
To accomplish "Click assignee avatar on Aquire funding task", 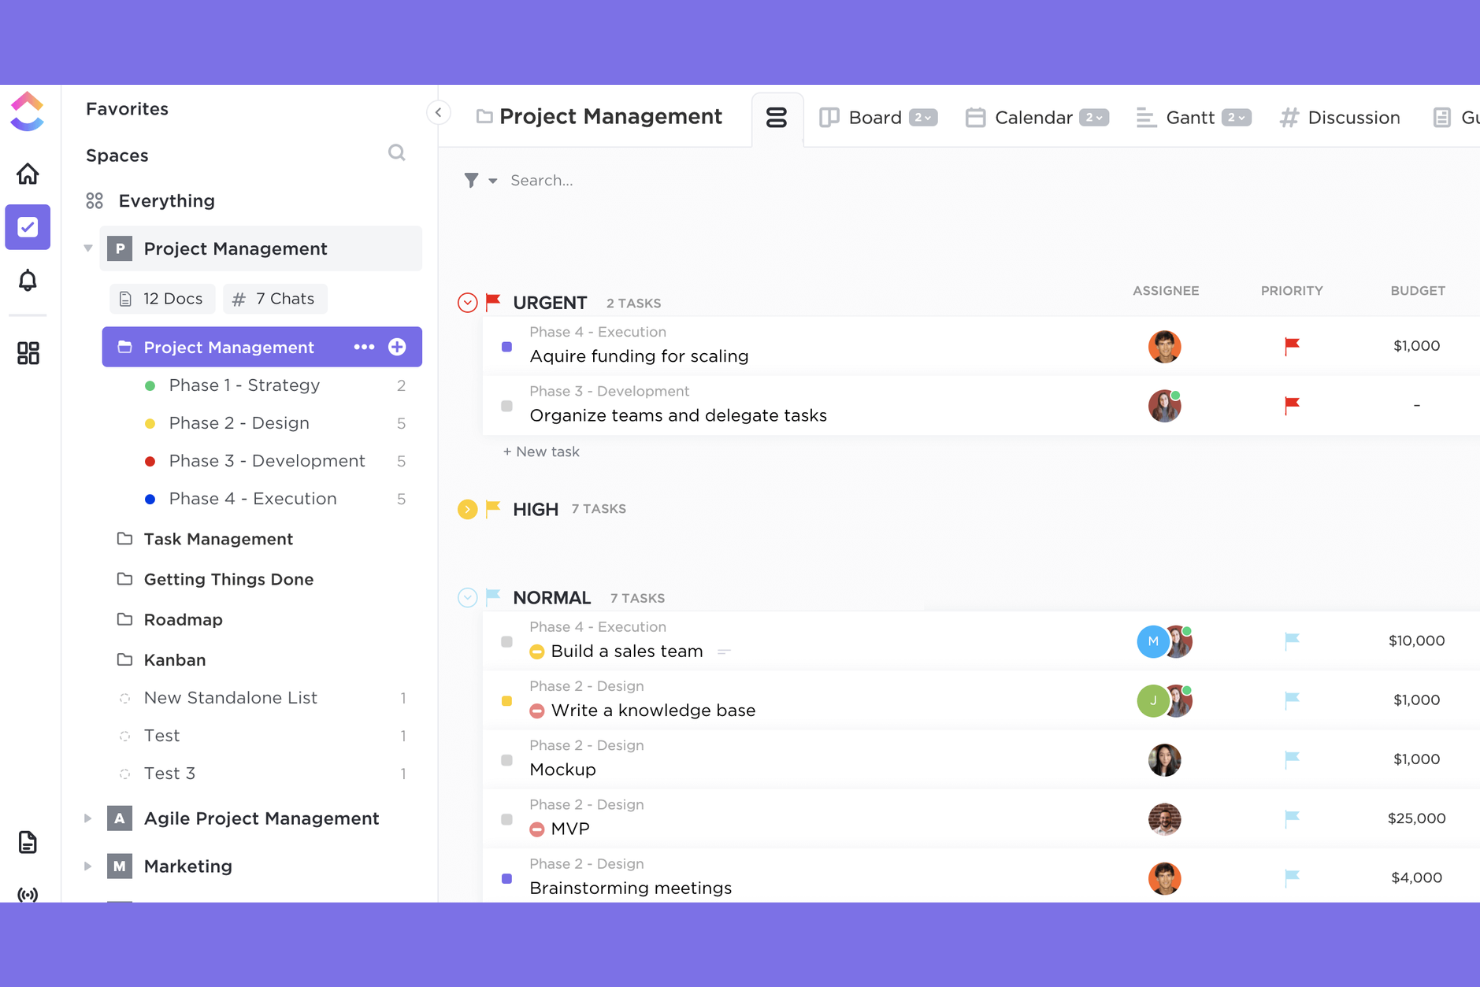I will pyautogui.click(x=1165, y=346).
